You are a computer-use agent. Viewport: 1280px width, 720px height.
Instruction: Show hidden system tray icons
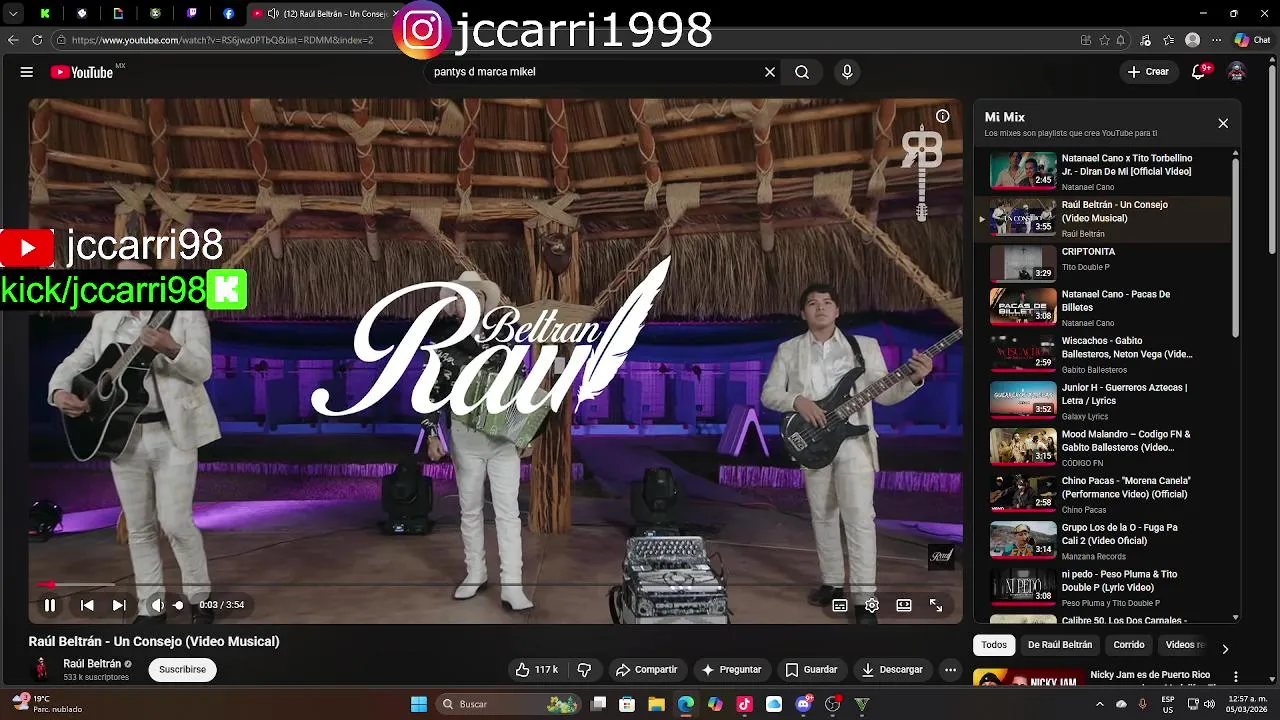1100,704
